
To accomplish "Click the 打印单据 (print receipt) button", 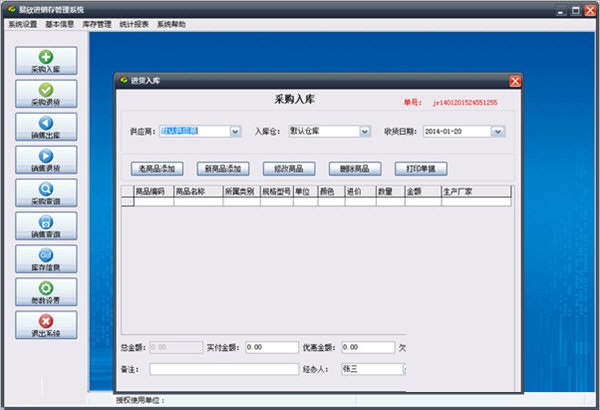I will (421, 169).
